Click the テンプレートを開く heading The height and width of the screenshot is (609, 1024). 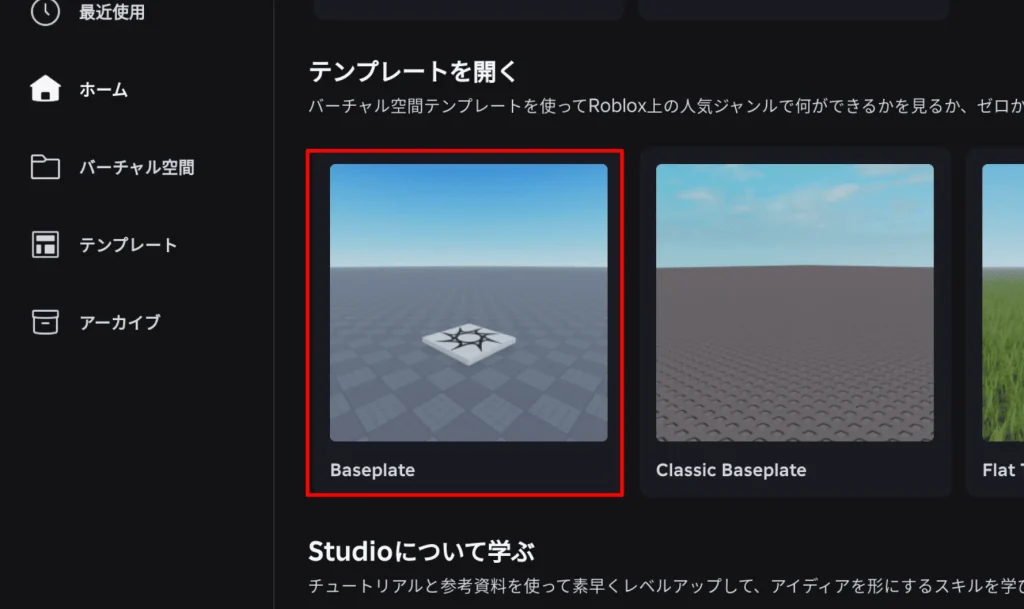point(413,71)
